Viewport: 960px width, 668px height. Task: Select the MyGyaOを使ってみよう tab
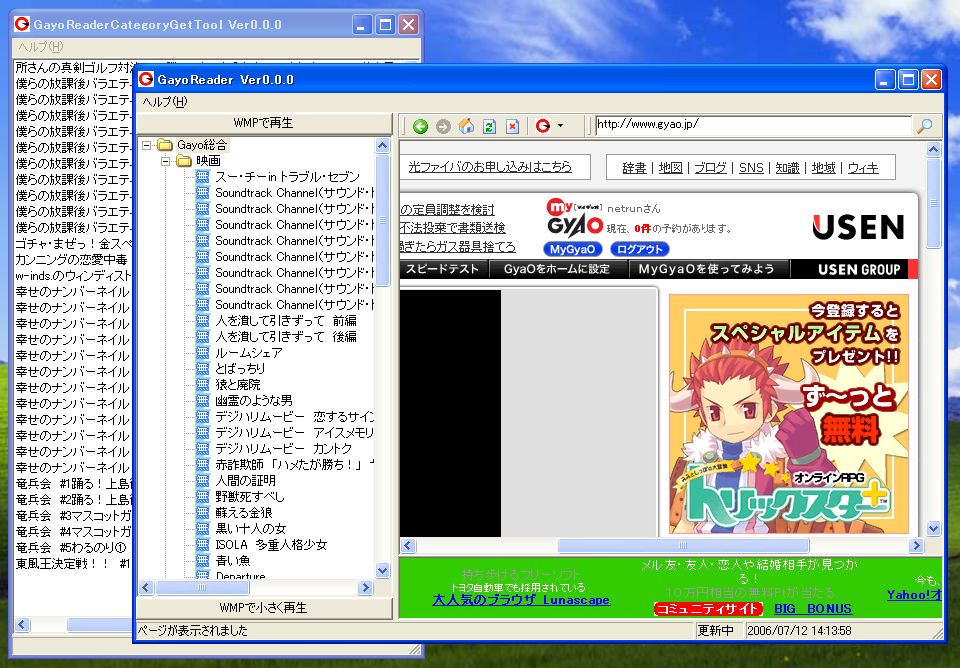[707, 269]
